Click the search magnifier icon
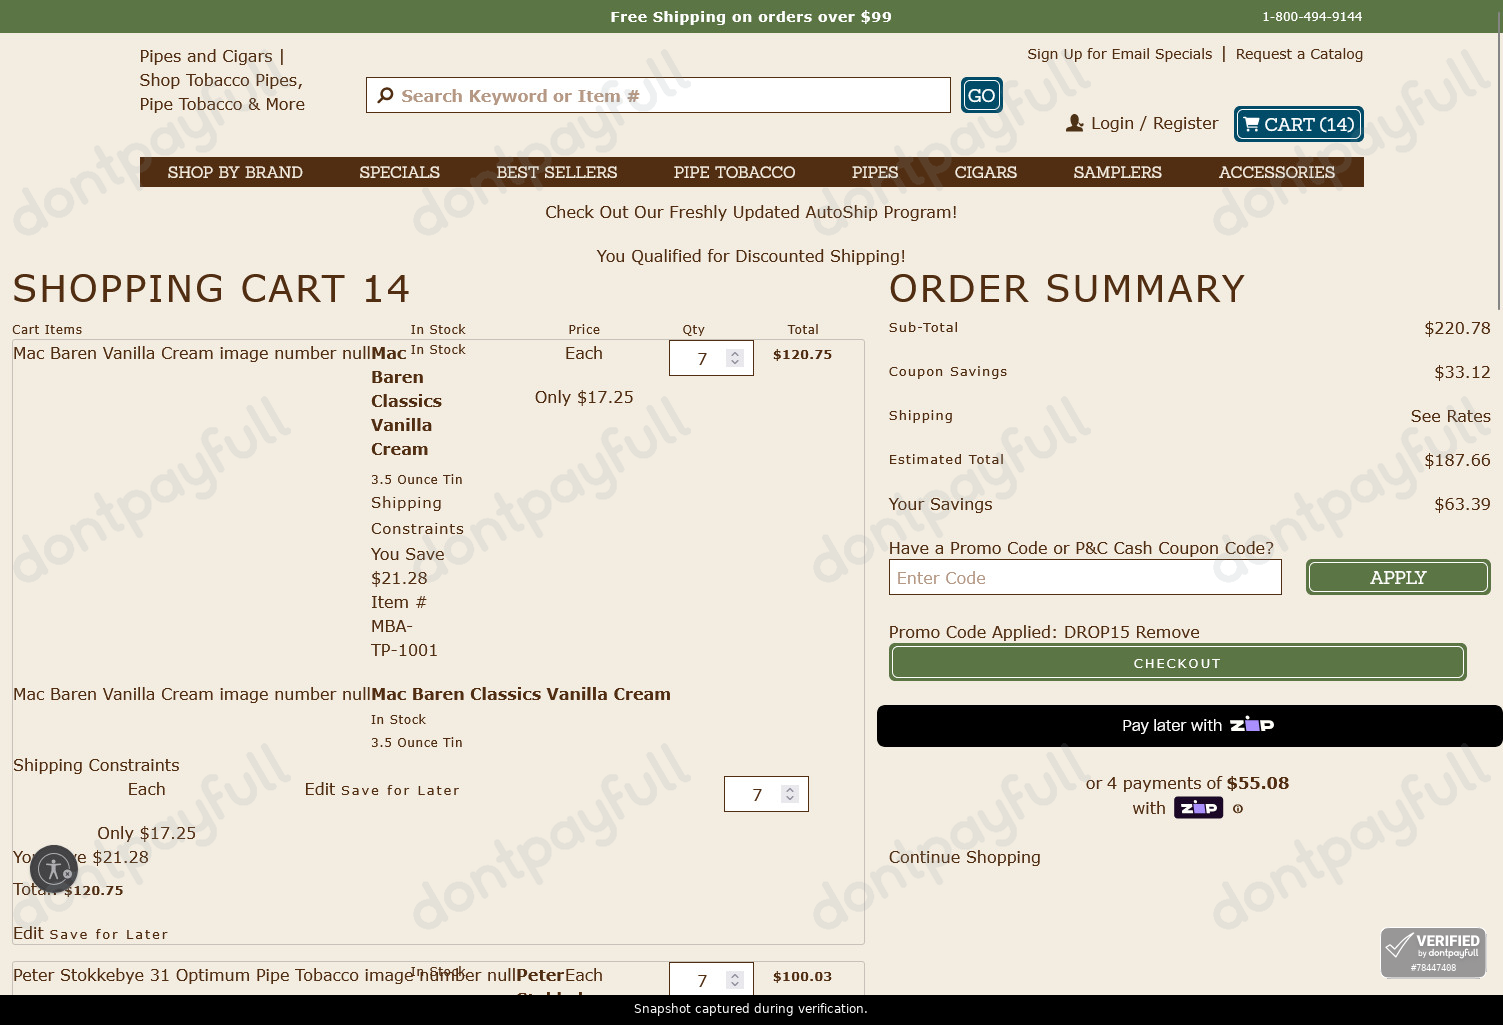Image resolution: width=1503 pixels, height=1025 pixels. coord(385,95)
